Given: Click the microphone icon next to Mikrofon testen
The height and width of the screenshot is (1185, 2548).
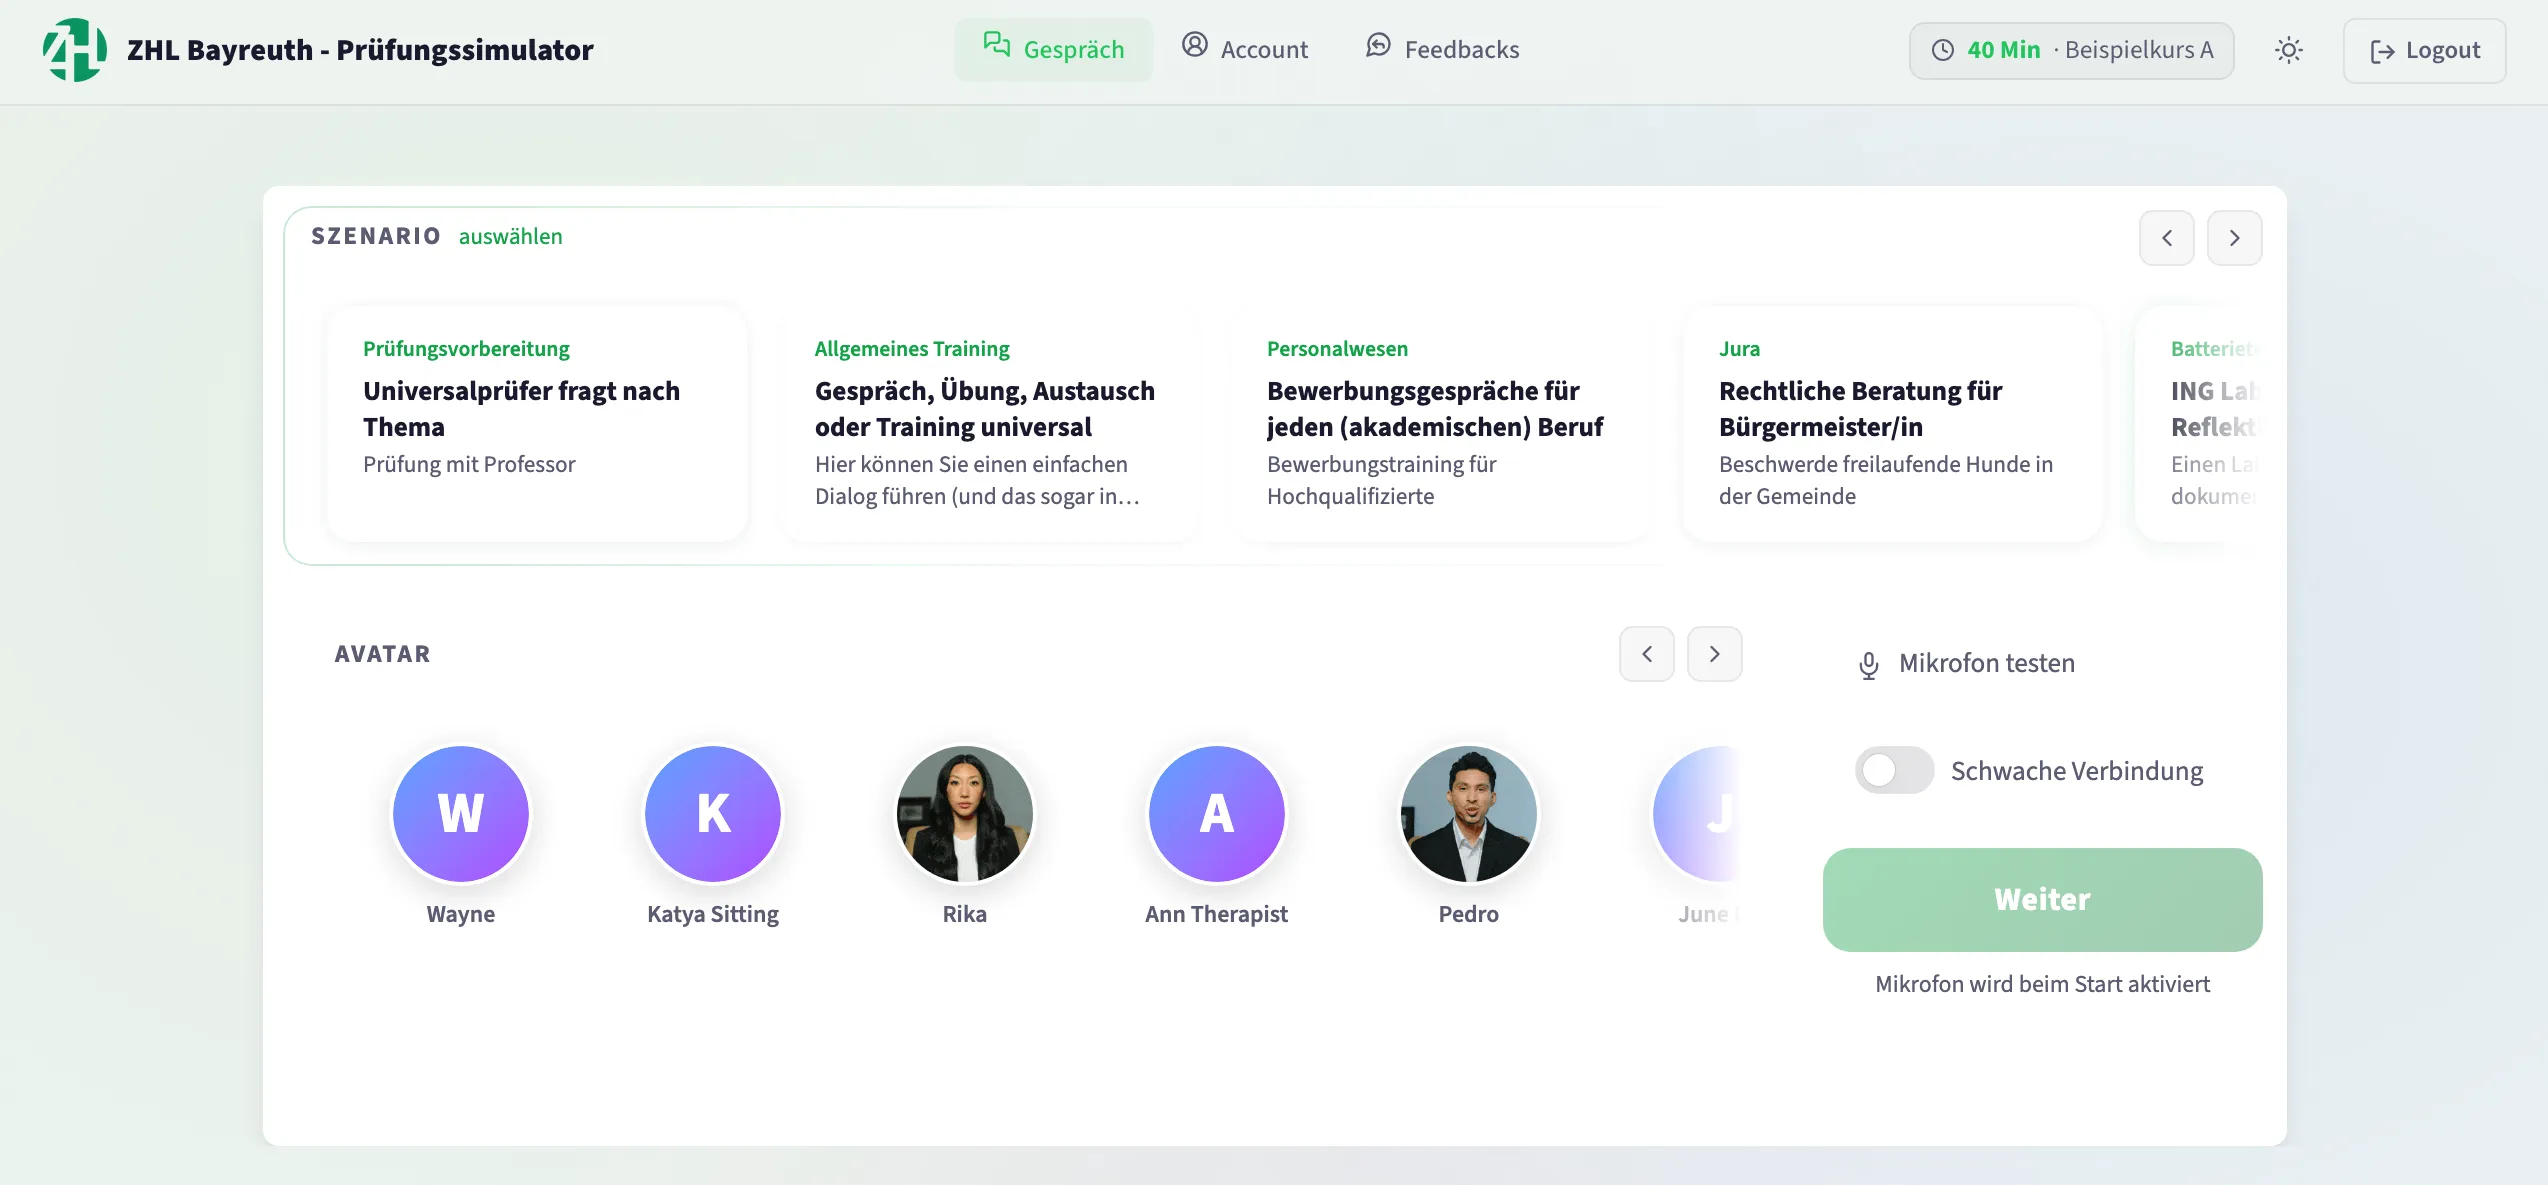Looking at the screenshot, I should pyautogui.click(x=1868, y=665).
